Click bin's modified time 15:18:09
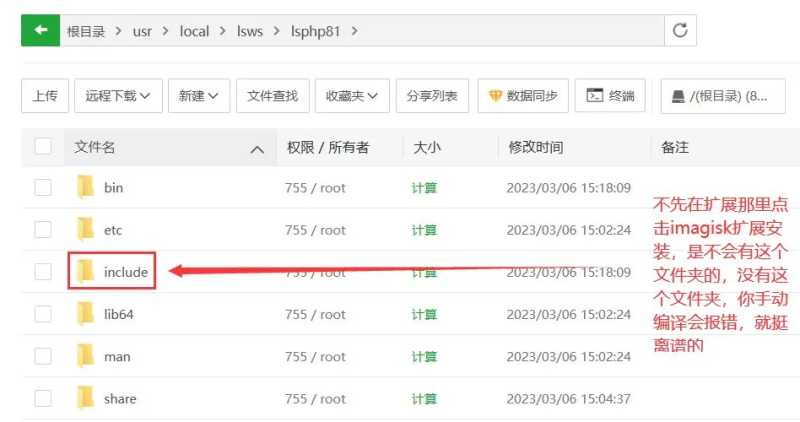 pos(568,188)
